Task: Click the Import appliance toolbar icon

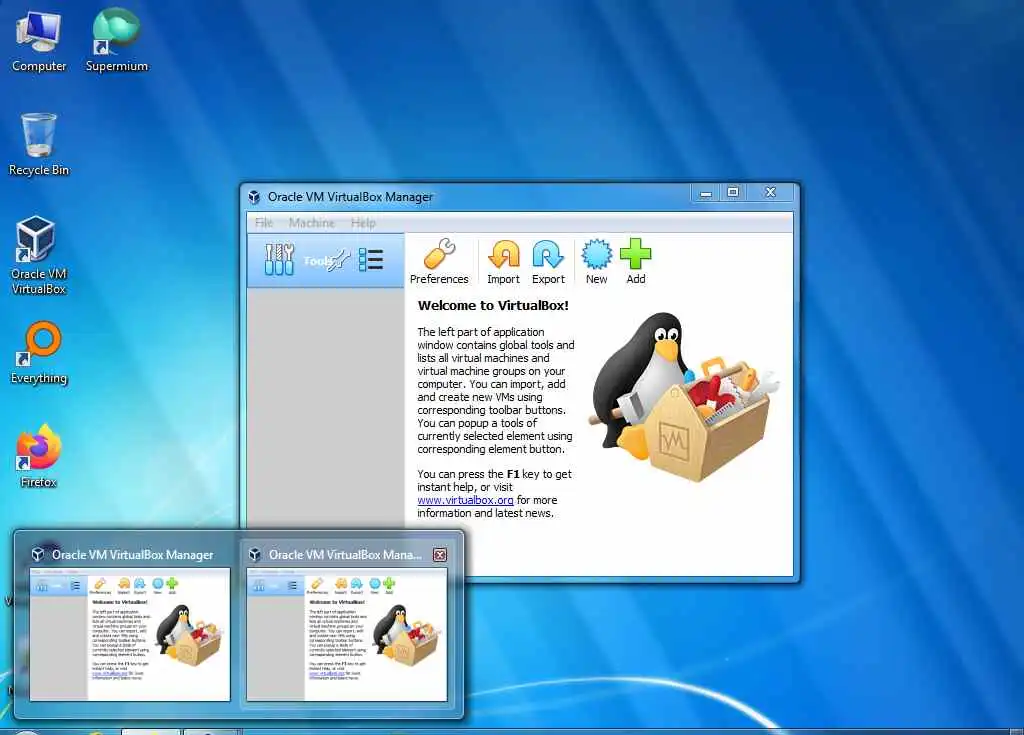Action: point(504,262)
